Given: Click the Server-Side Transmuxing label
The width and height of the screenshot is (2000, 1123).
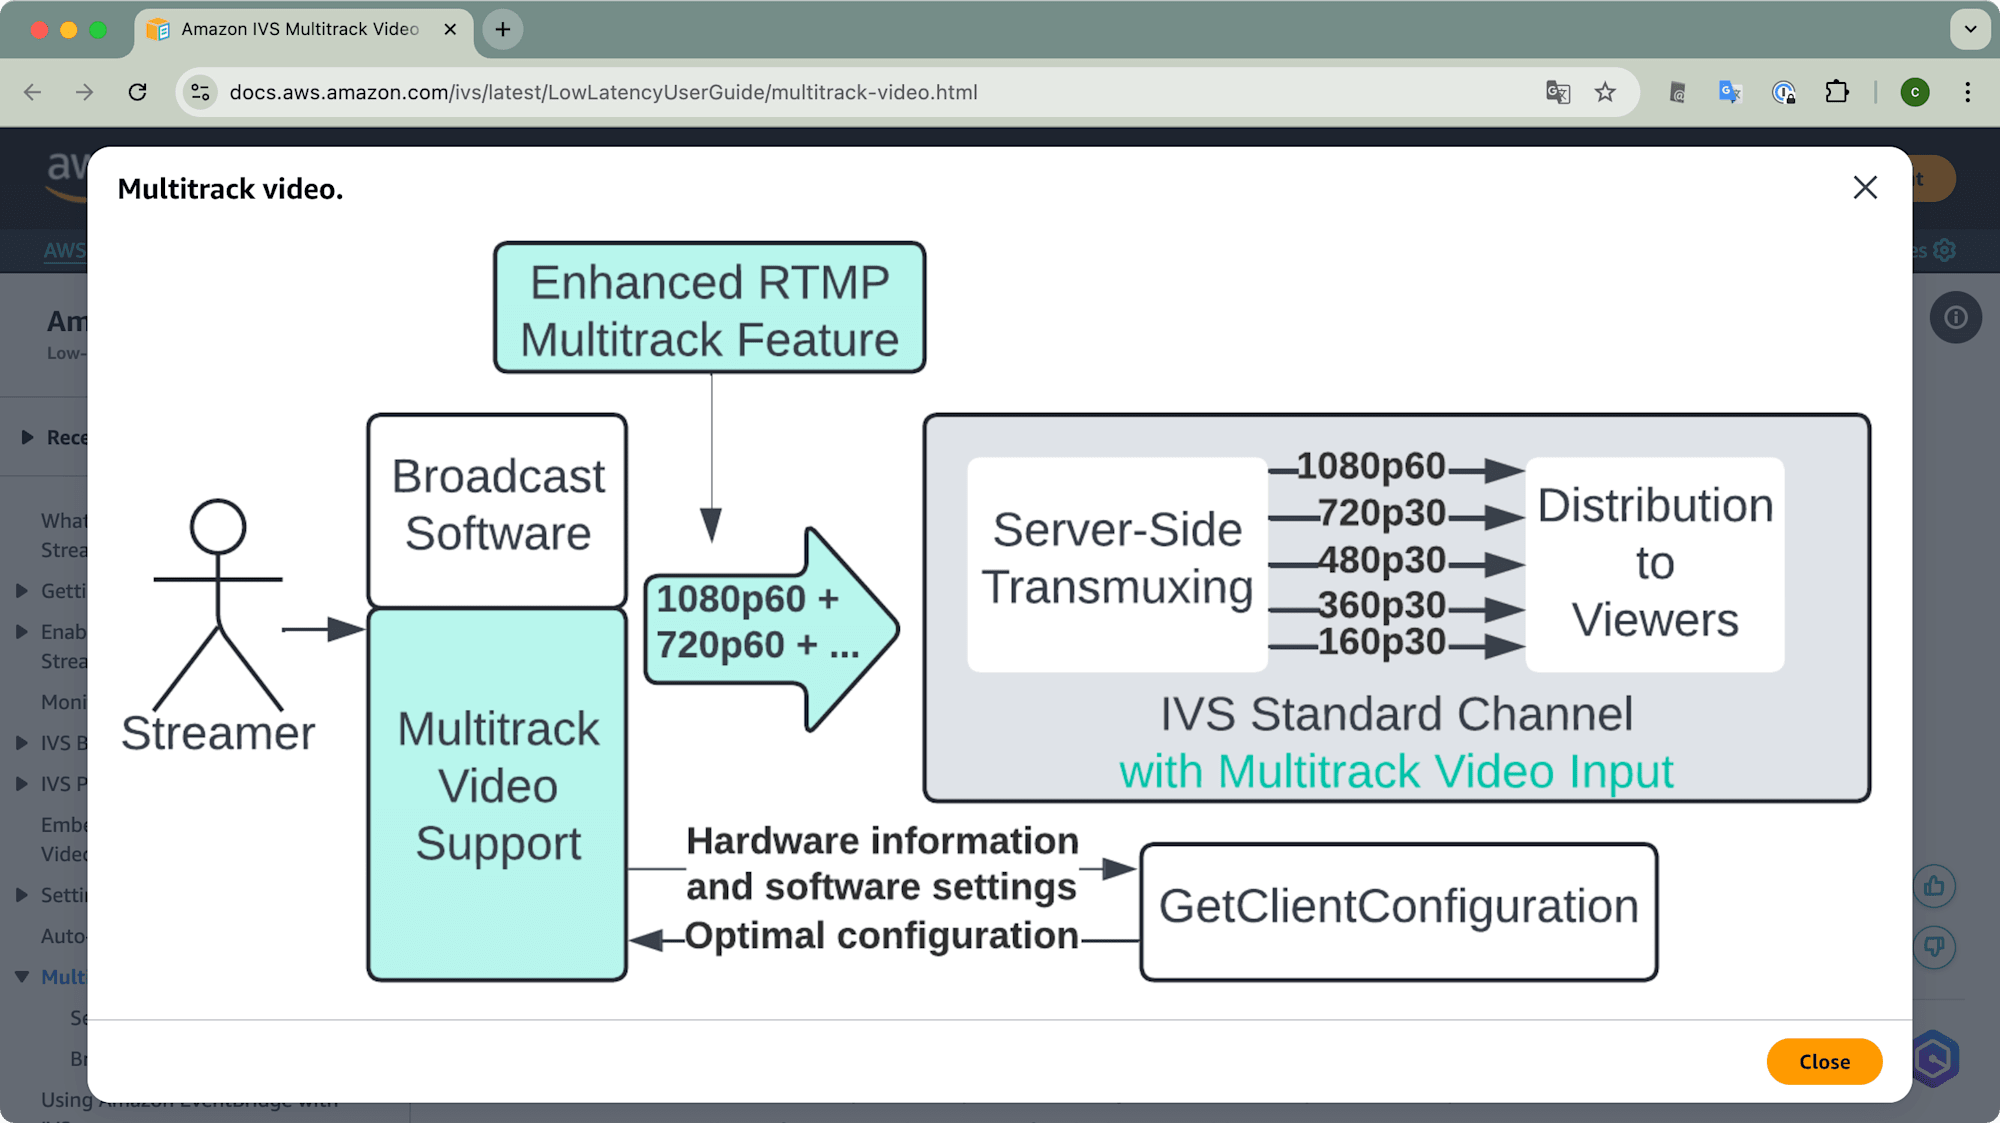Looking at the screenshot, I should [1117, 558].
